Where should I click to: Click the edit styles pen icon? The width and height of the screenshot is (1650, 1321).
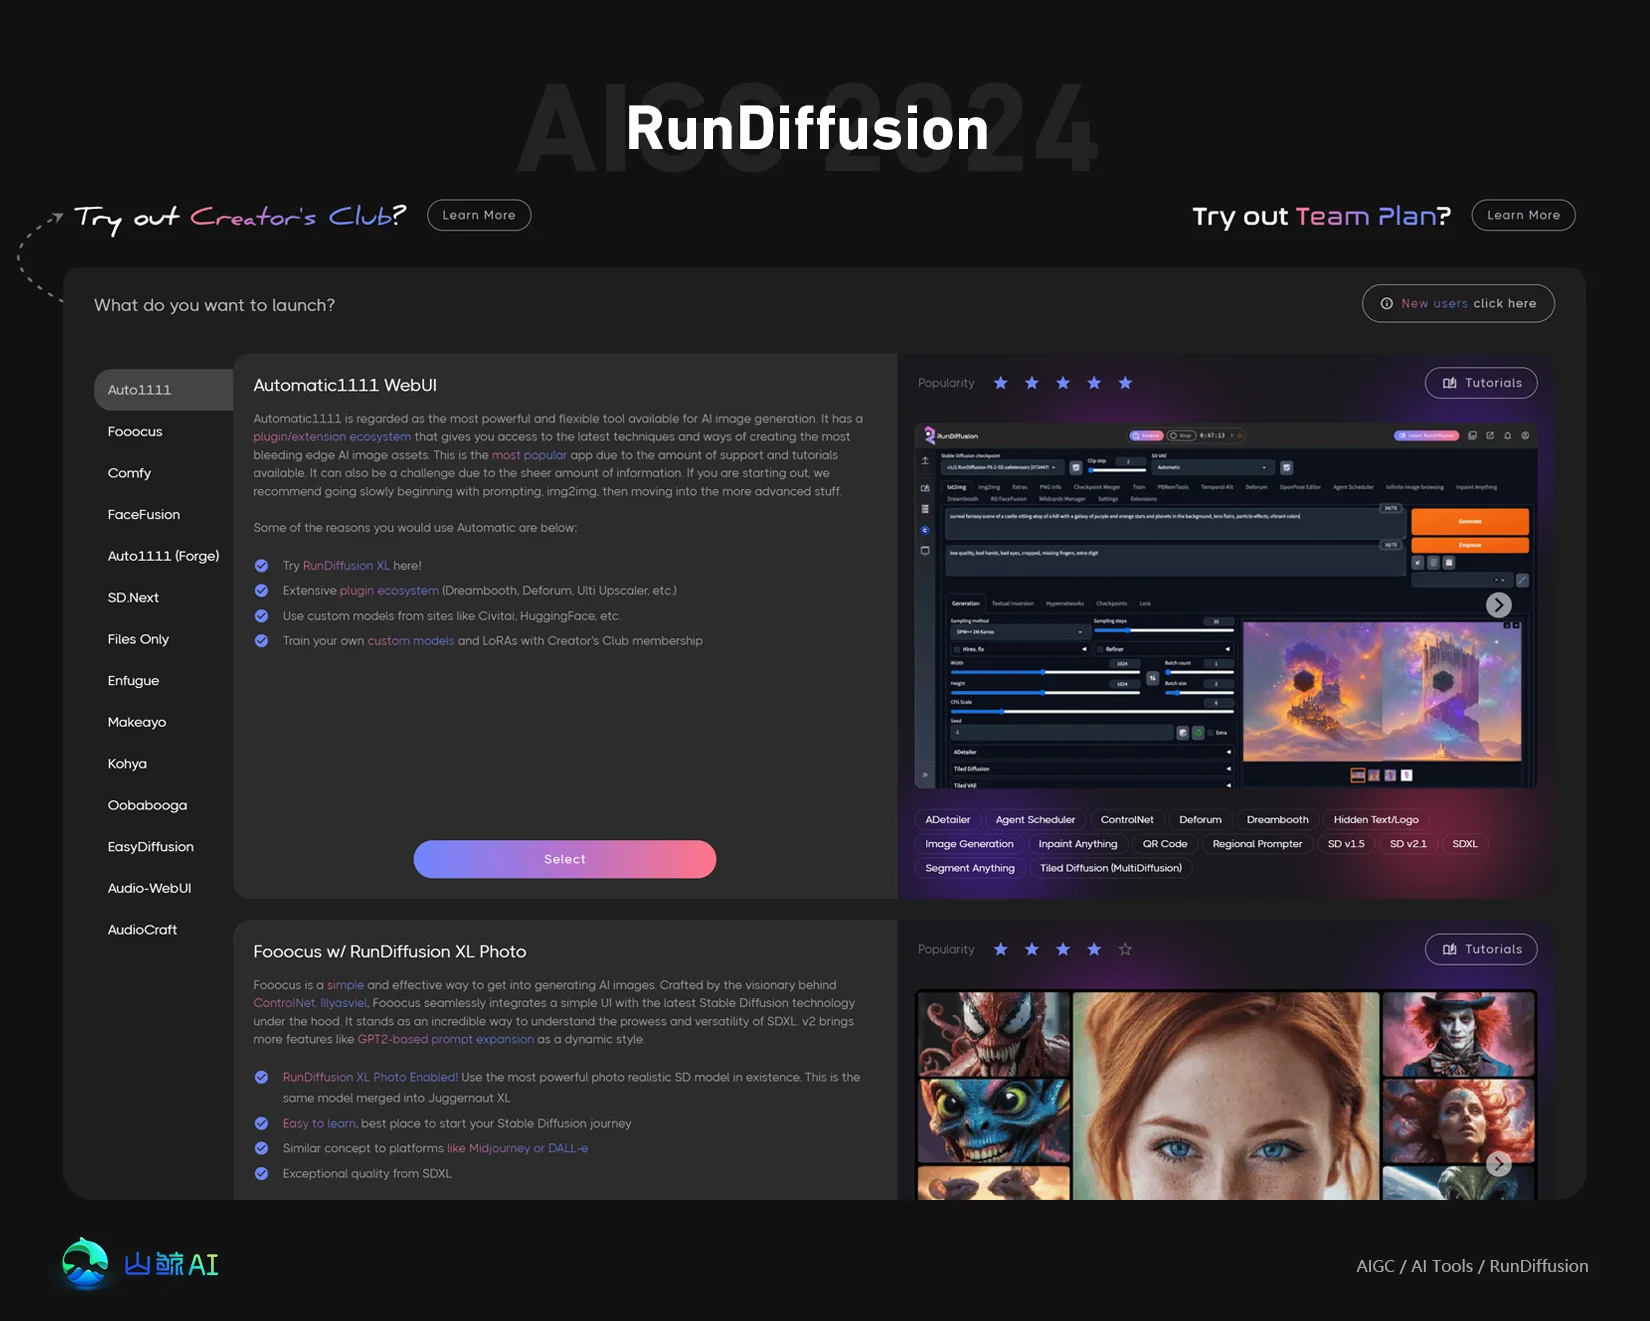pos(1522,580)
